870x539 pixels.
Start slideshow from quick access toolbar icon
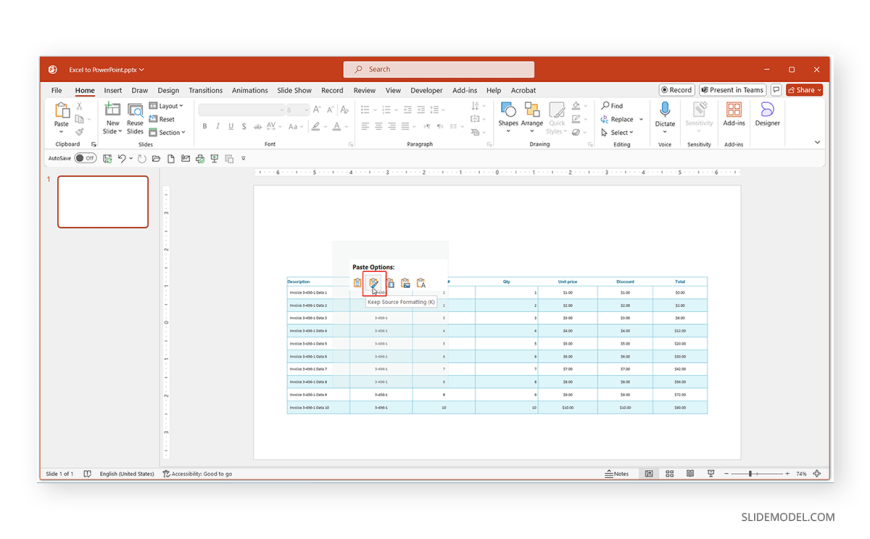(x=214, y=159)
